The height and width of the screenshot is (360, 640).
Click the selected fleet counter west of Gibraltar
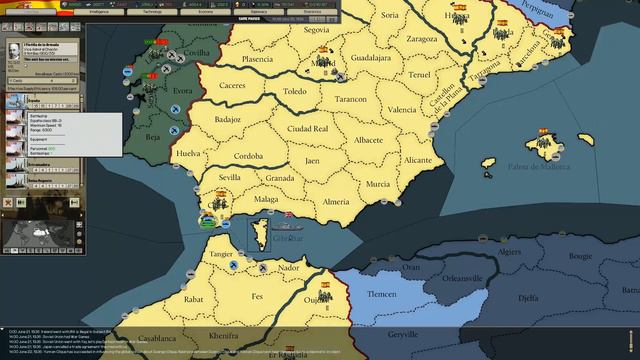(x=208, y=222)
